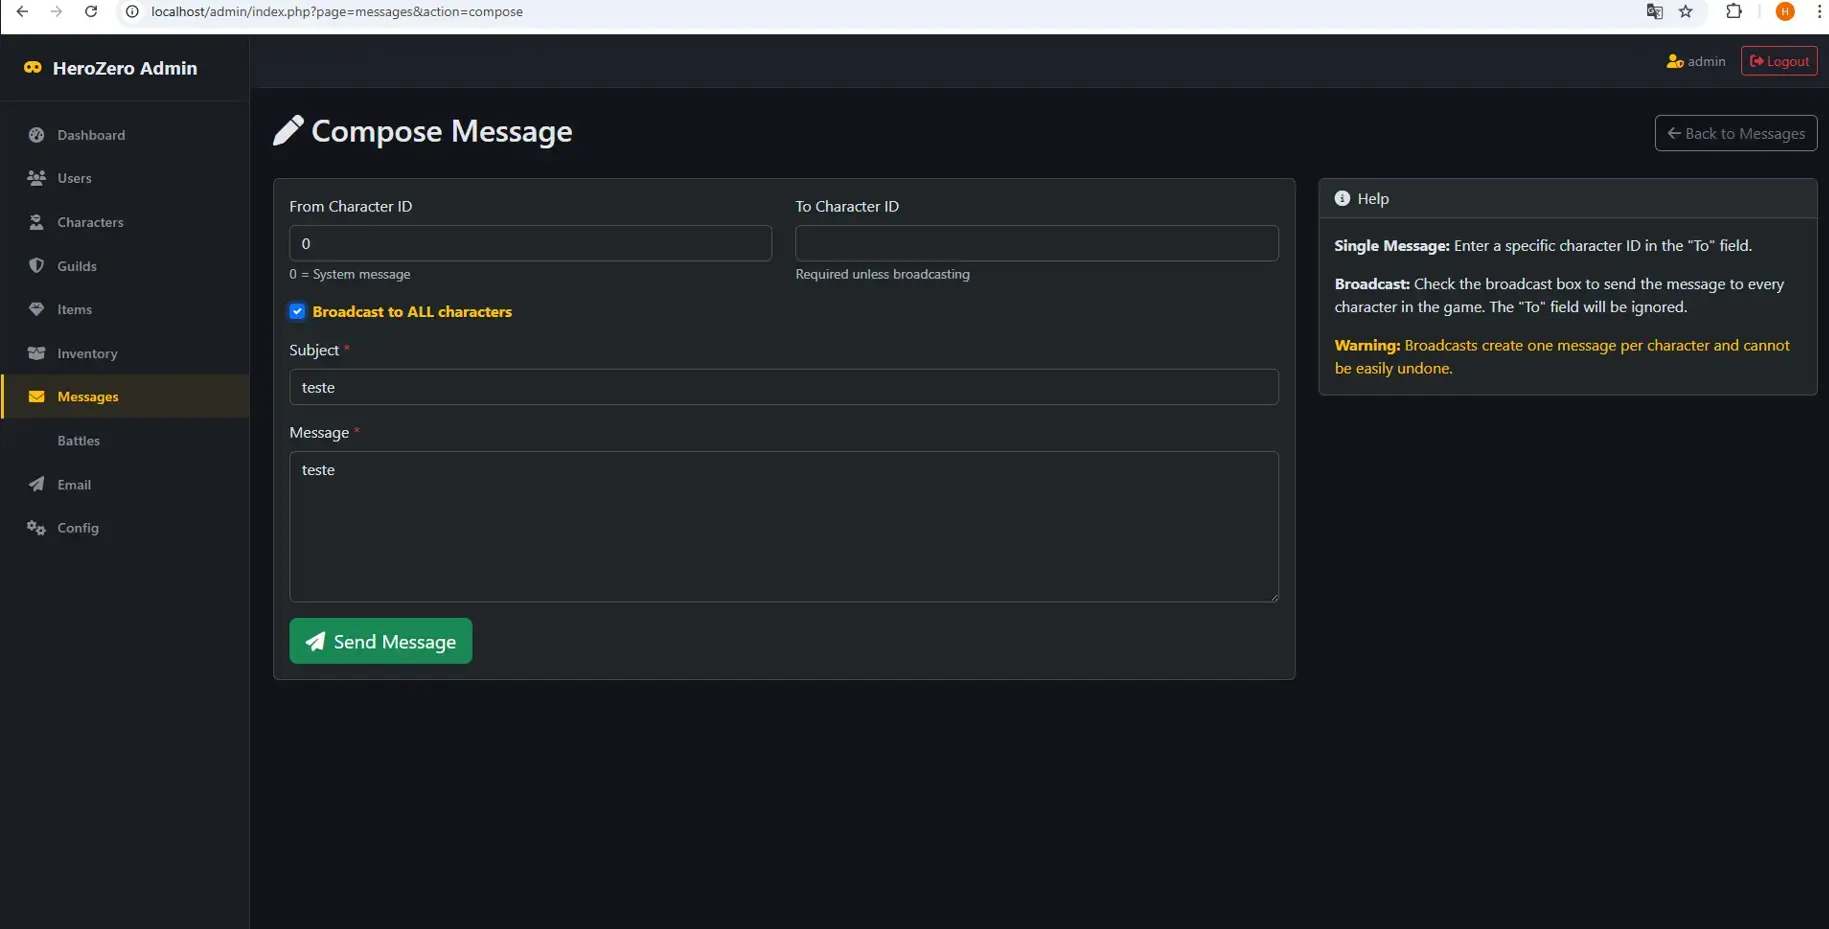Click Back to Messages button
This screenshot has width=1829, height=929.
pos(1736,133)
